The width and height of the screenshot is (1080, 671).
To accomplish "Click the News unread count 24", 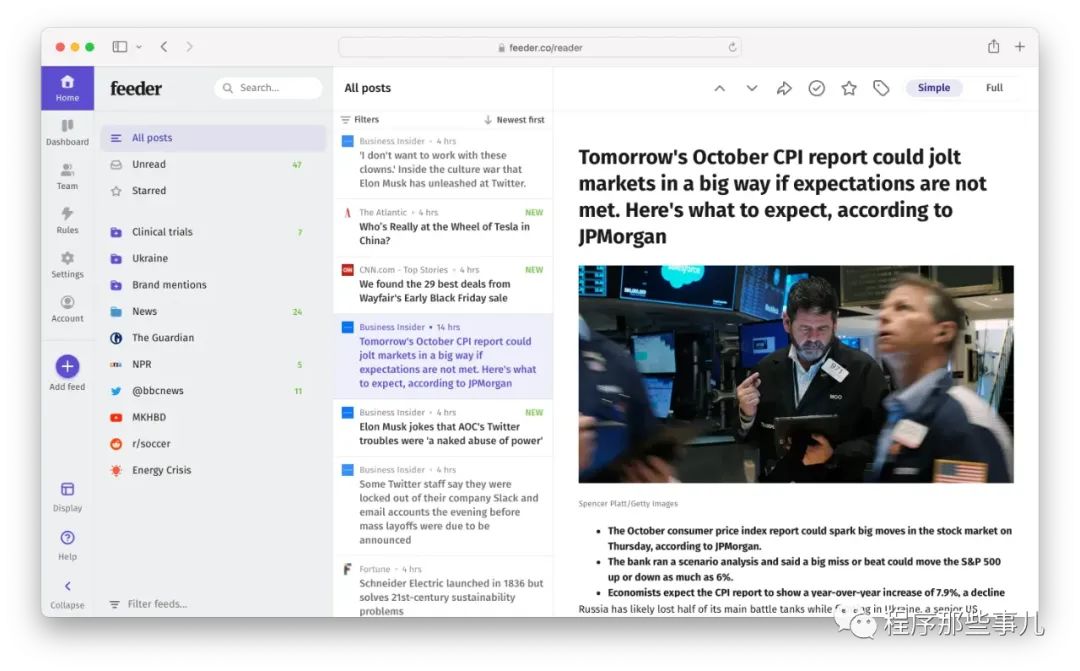I will coord(297,312).
